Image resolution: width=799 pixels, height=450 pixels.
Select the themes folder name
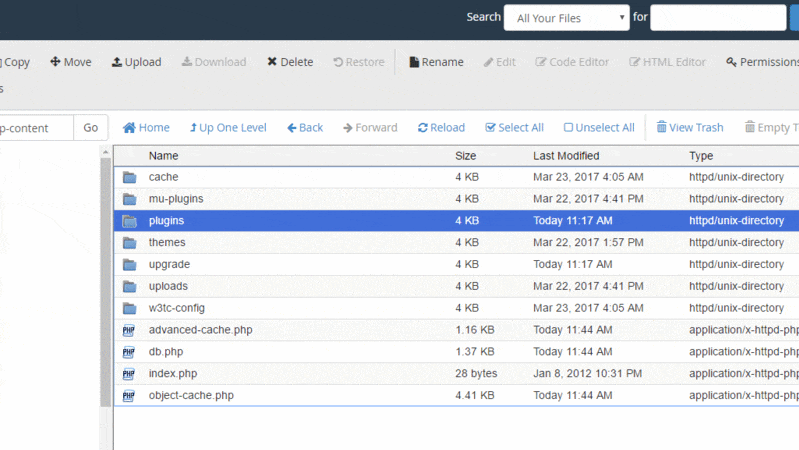167,243
